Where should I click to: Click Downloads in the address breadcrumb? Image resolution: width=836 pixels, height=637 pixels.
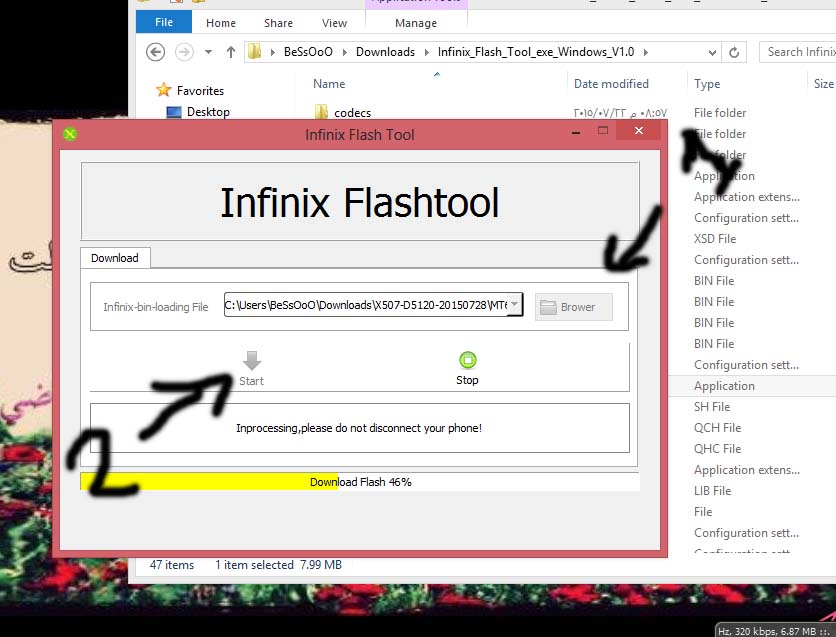click(x=385, y=52)
